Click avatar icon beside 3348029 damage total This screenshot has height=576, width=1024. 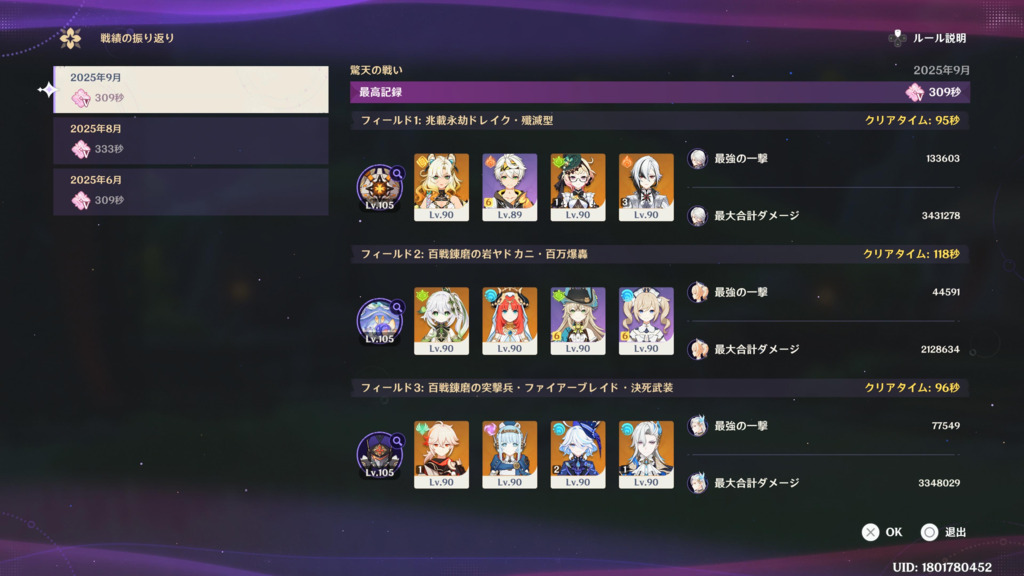click(x=697, y=483)
